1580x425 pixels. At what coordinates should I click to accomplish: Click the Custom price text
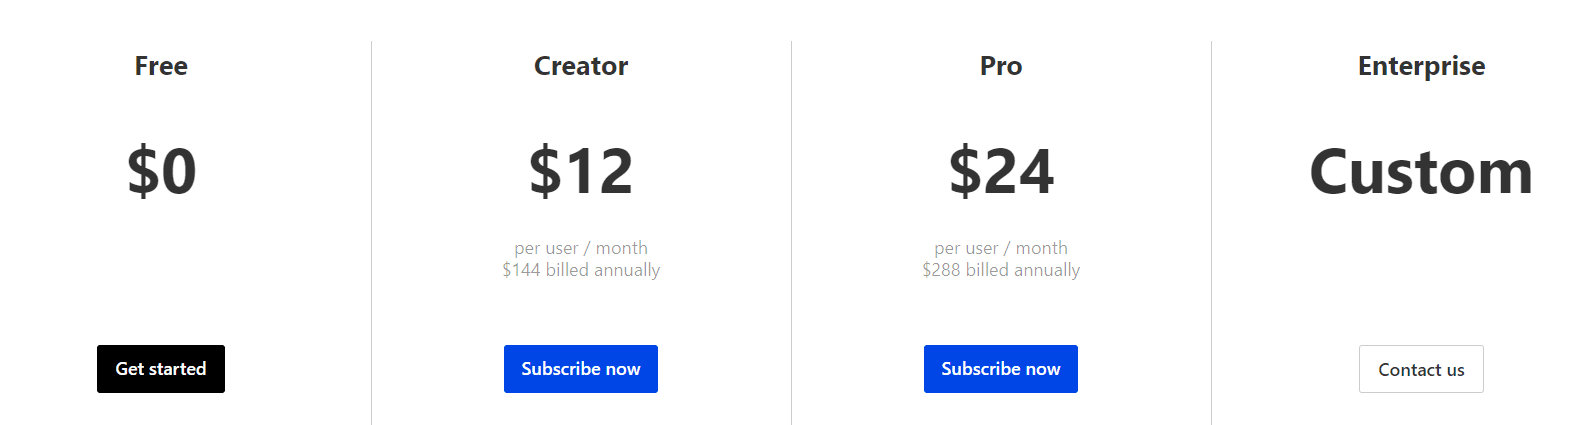click(x=1421, y=171)
